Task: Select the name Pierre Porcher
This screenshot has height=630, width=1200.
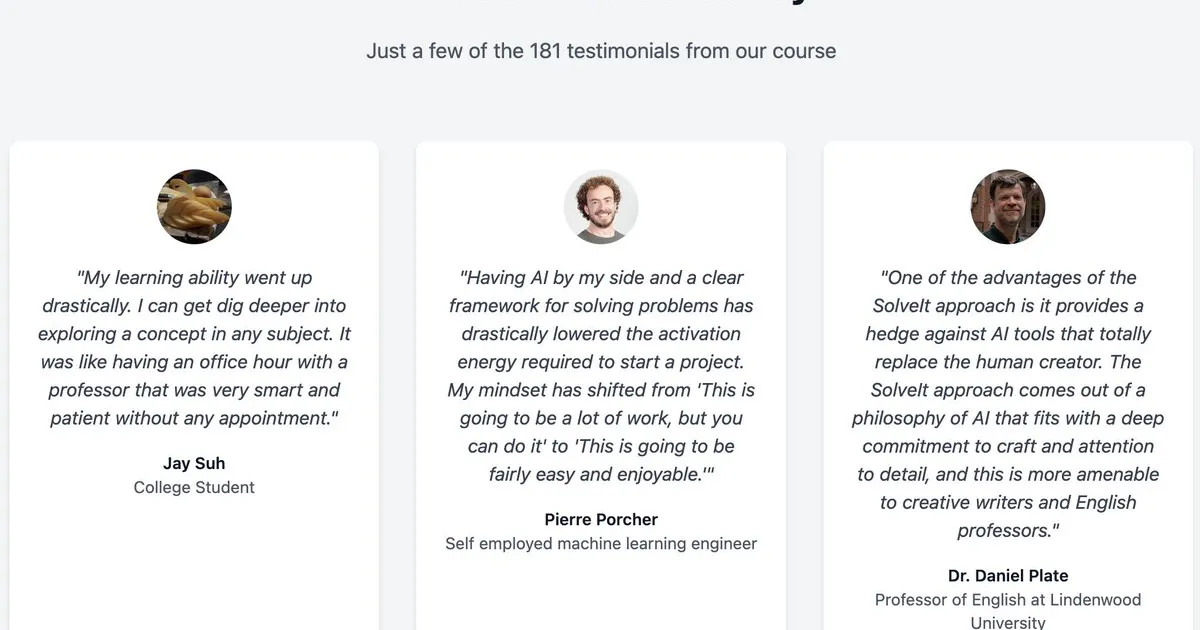Action: 601,519
